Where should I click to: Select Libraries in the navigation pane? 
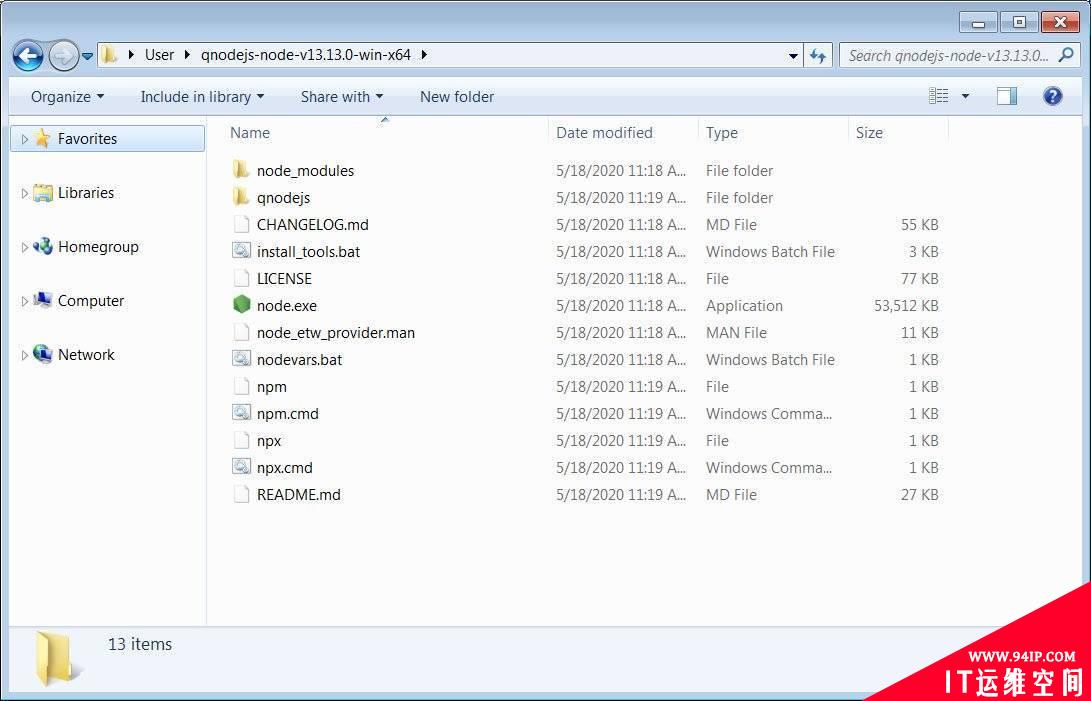[86, 193]
